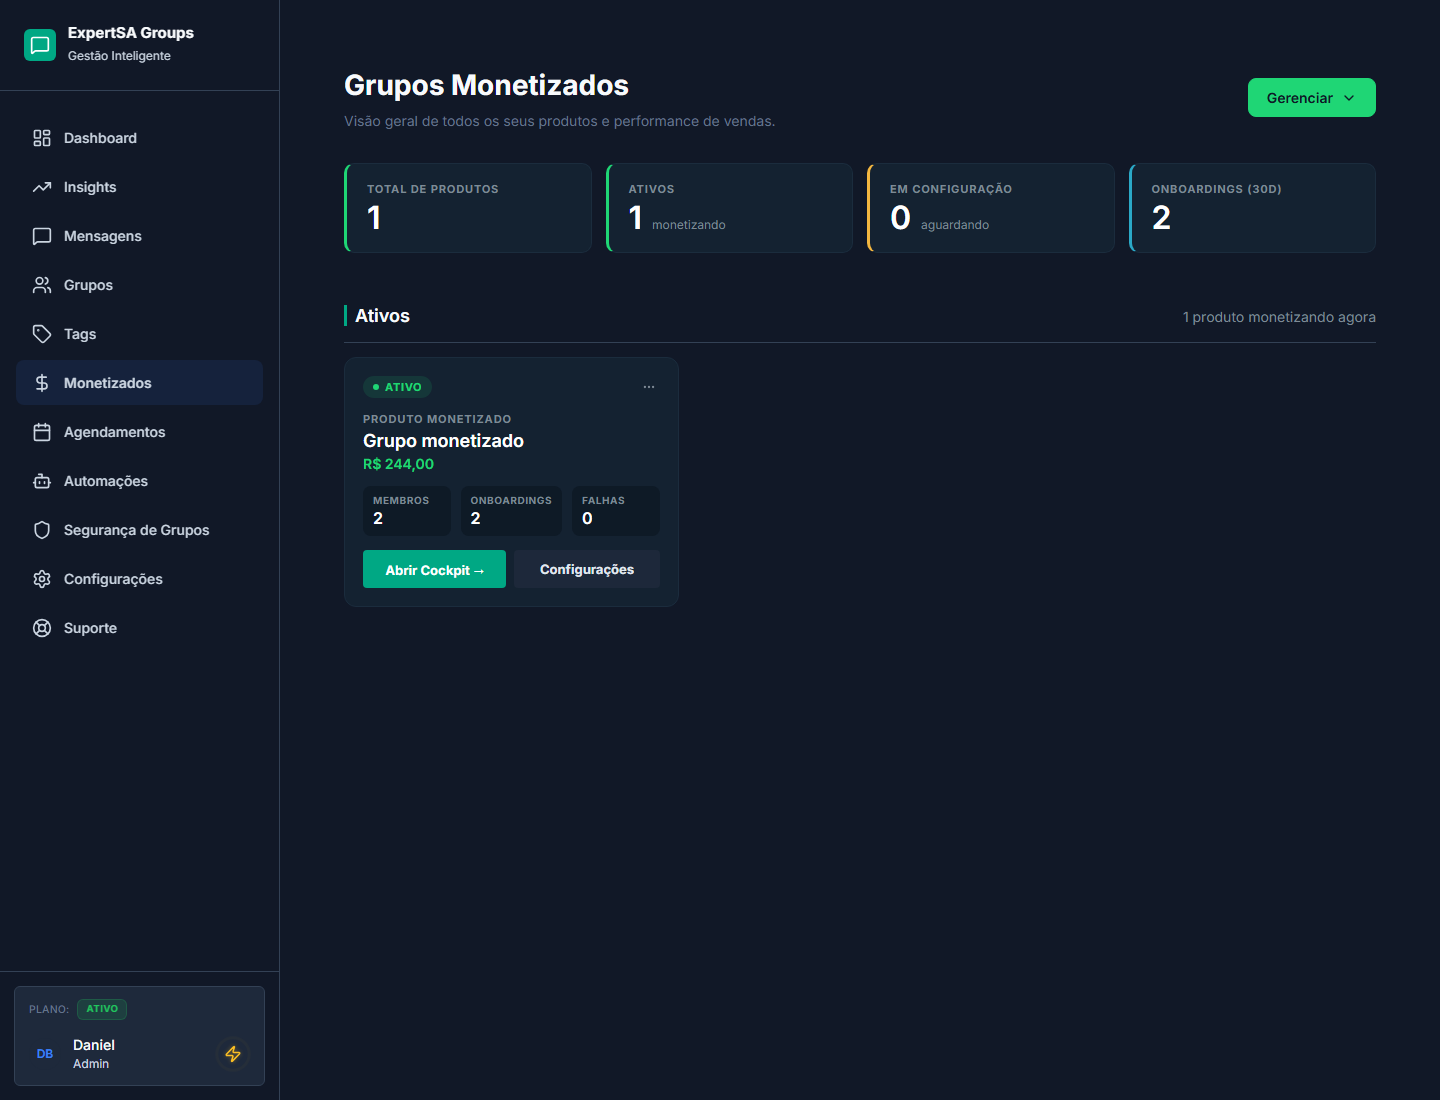The image size is (1440, 1100).
Task: Click the plan ATIVO badge in sidebar
Action: pos(102,1009)
